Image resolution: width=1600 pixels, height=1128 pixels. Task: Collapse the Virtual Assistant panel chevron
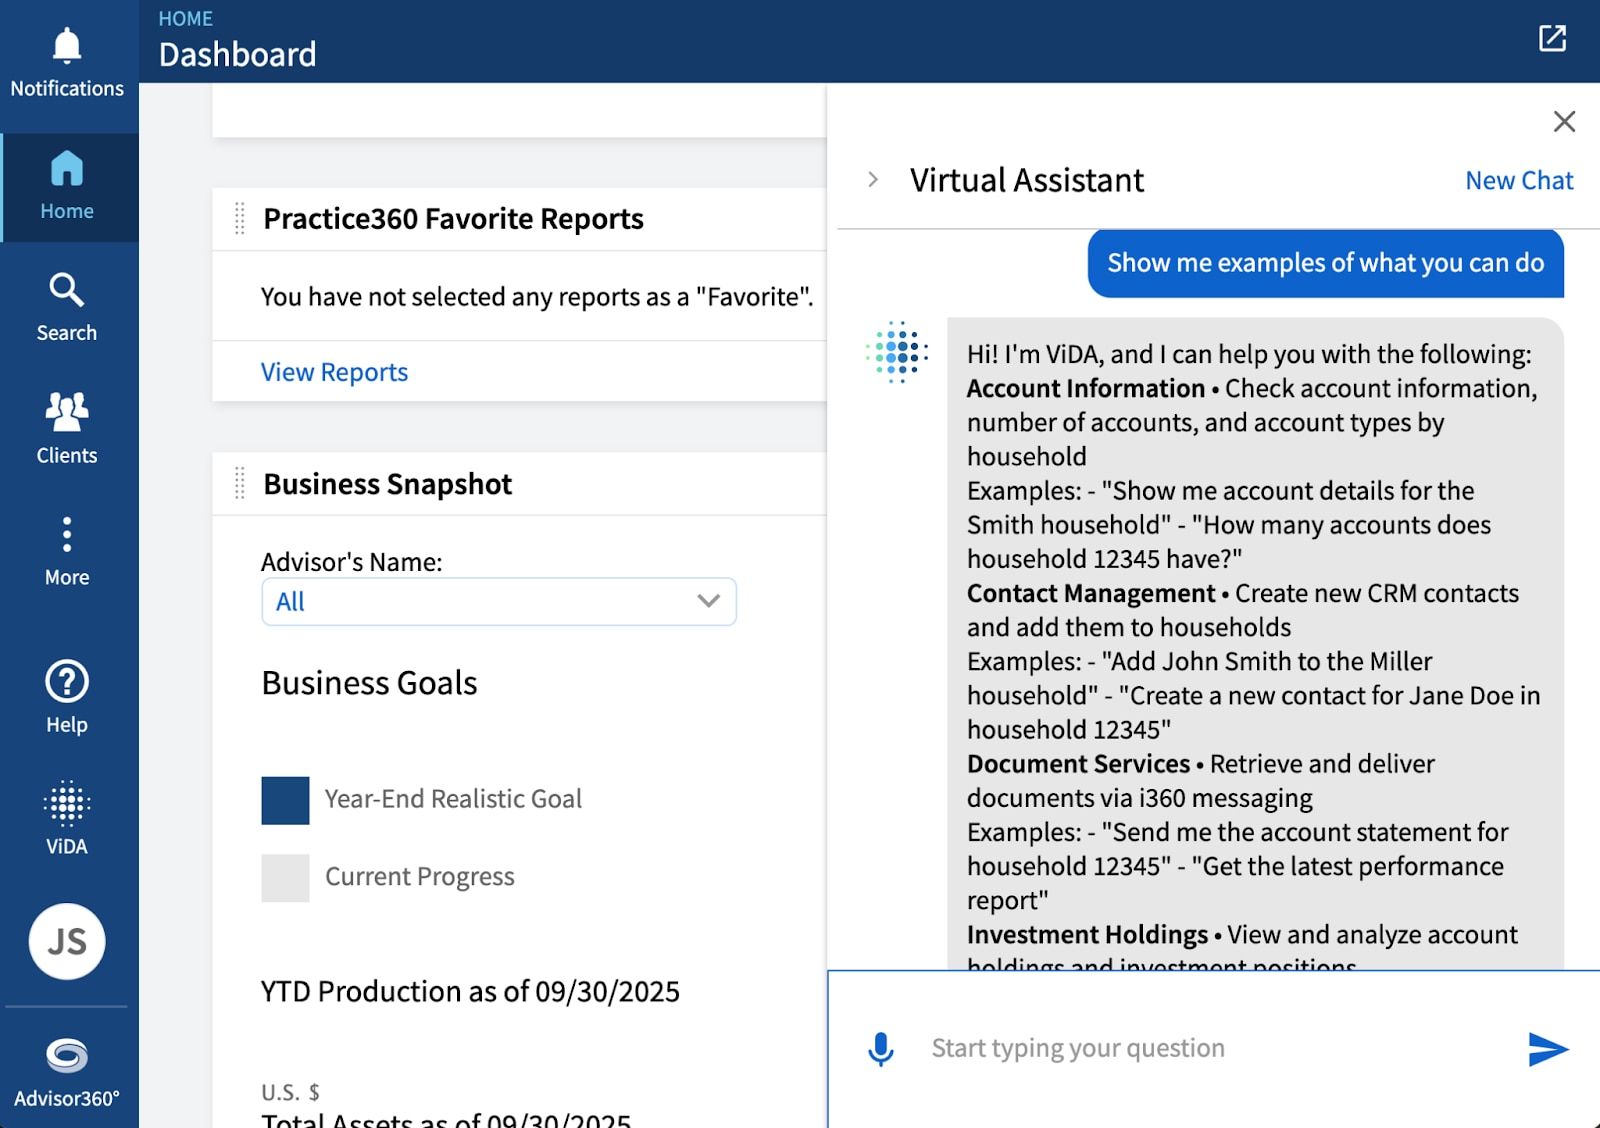tap(873, 180)
